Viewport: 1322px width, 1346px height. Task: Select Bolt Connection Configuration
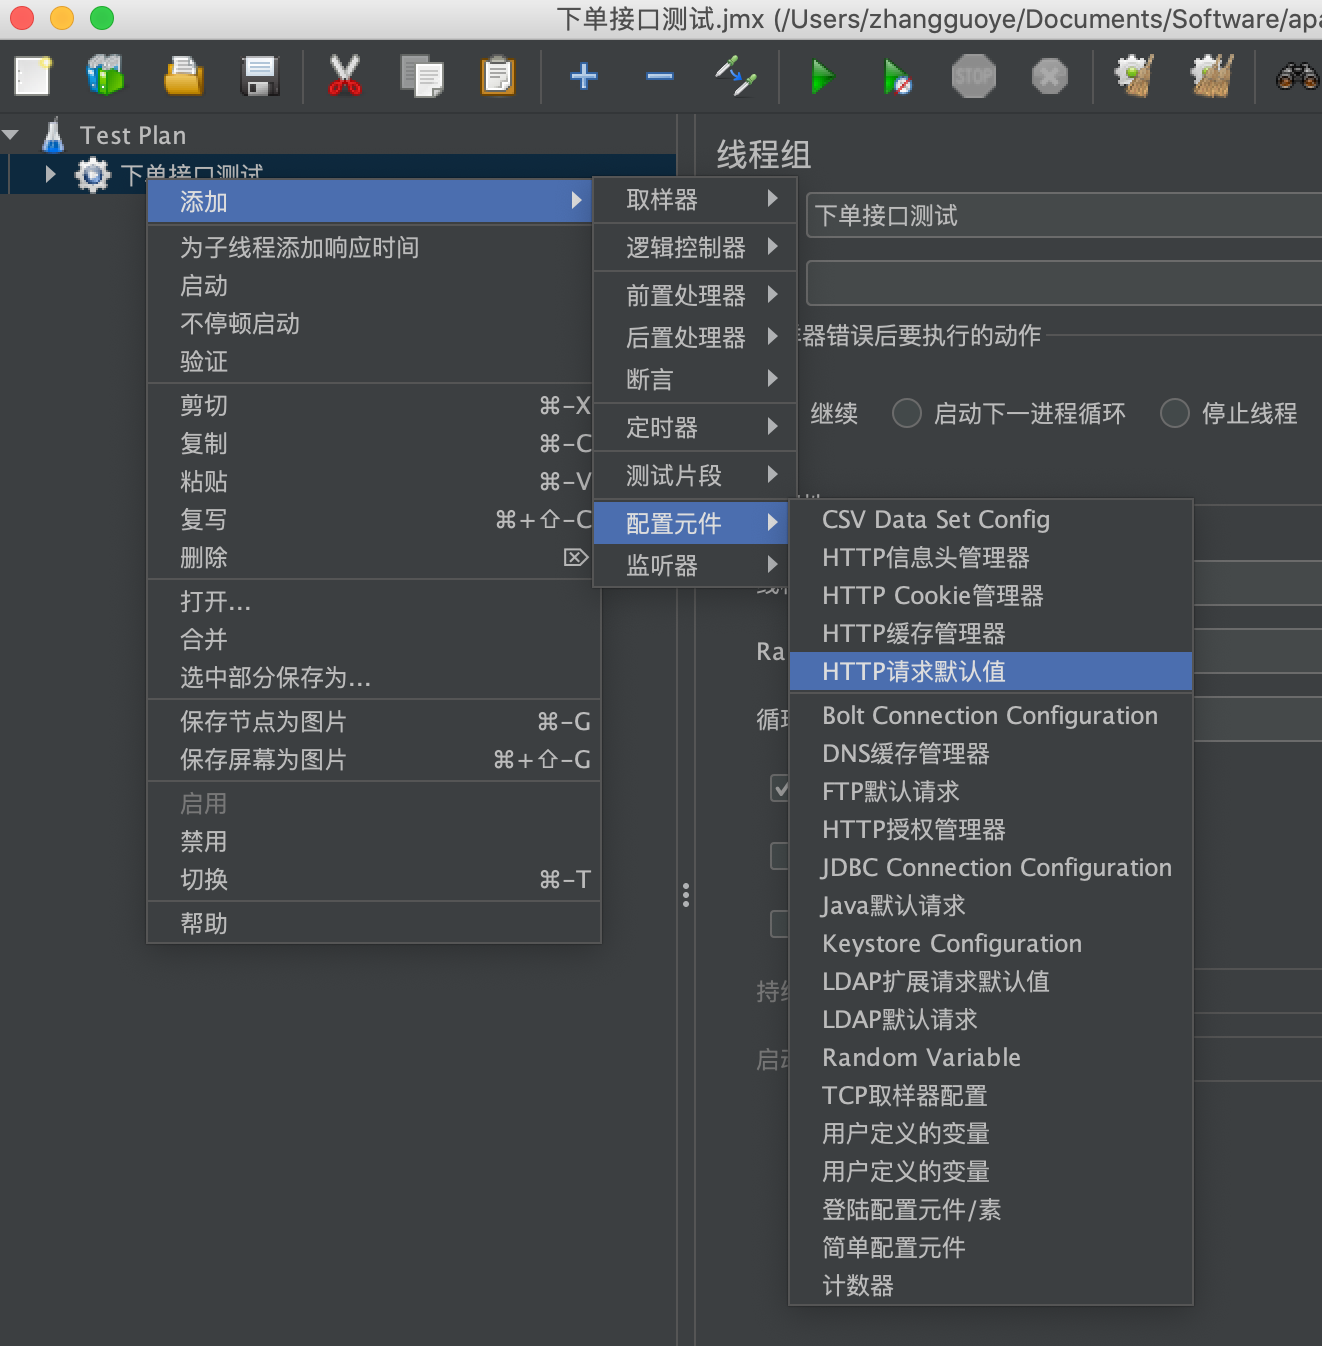(991, 715)
